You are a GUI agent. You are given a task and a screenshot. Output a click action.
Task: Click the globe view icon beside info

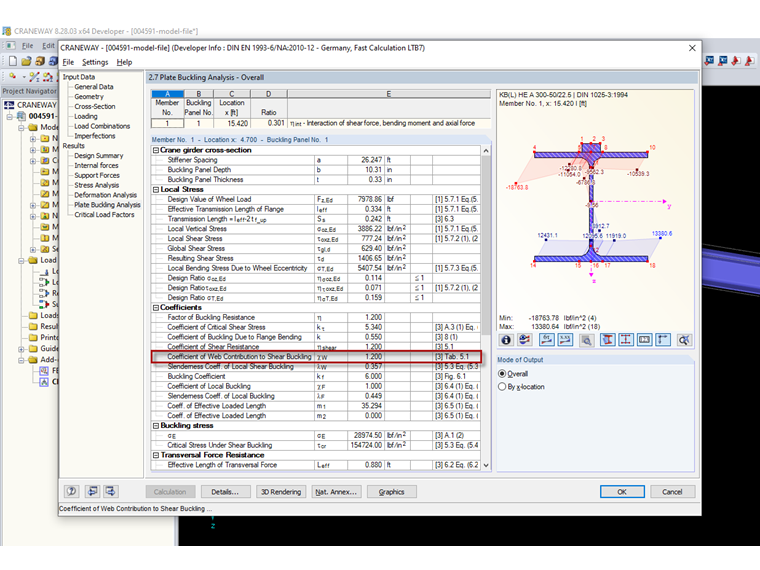(524, 340)
